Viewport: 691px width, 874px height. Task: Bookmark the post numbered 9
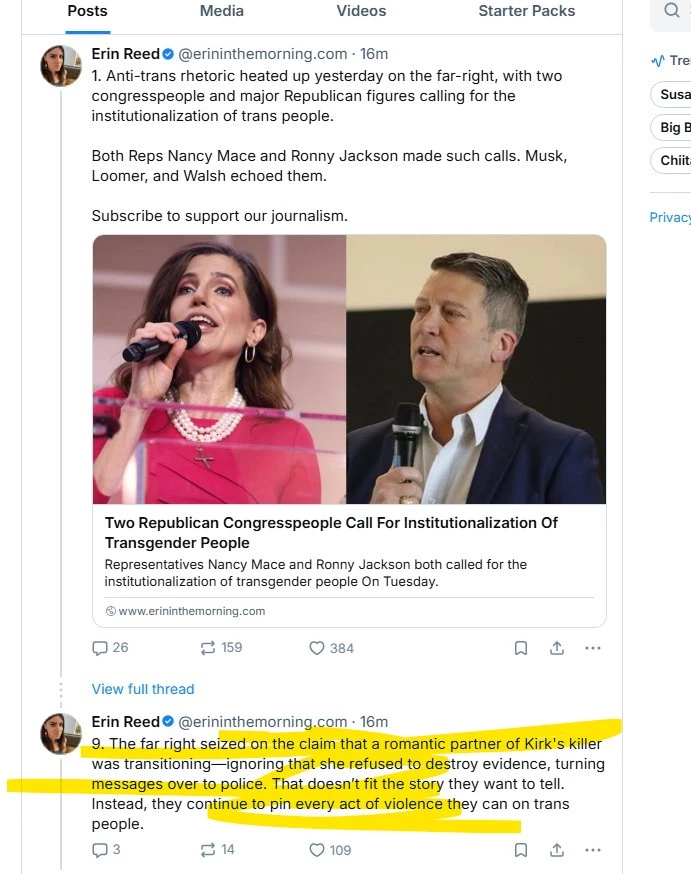click(x=521, y=850)
